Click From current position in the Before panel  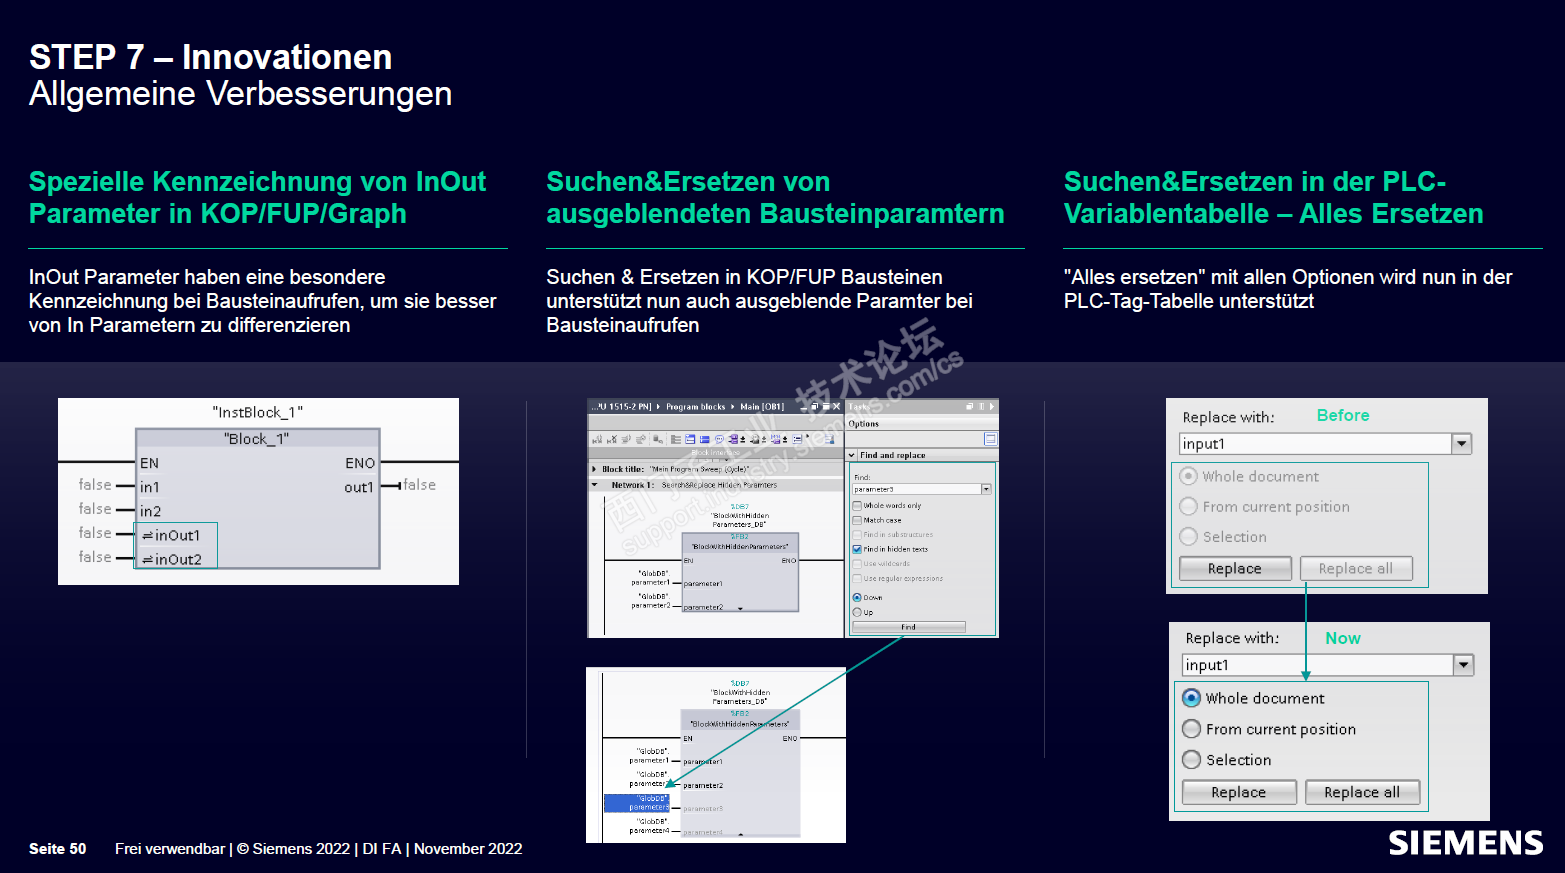pos(1188,507)
